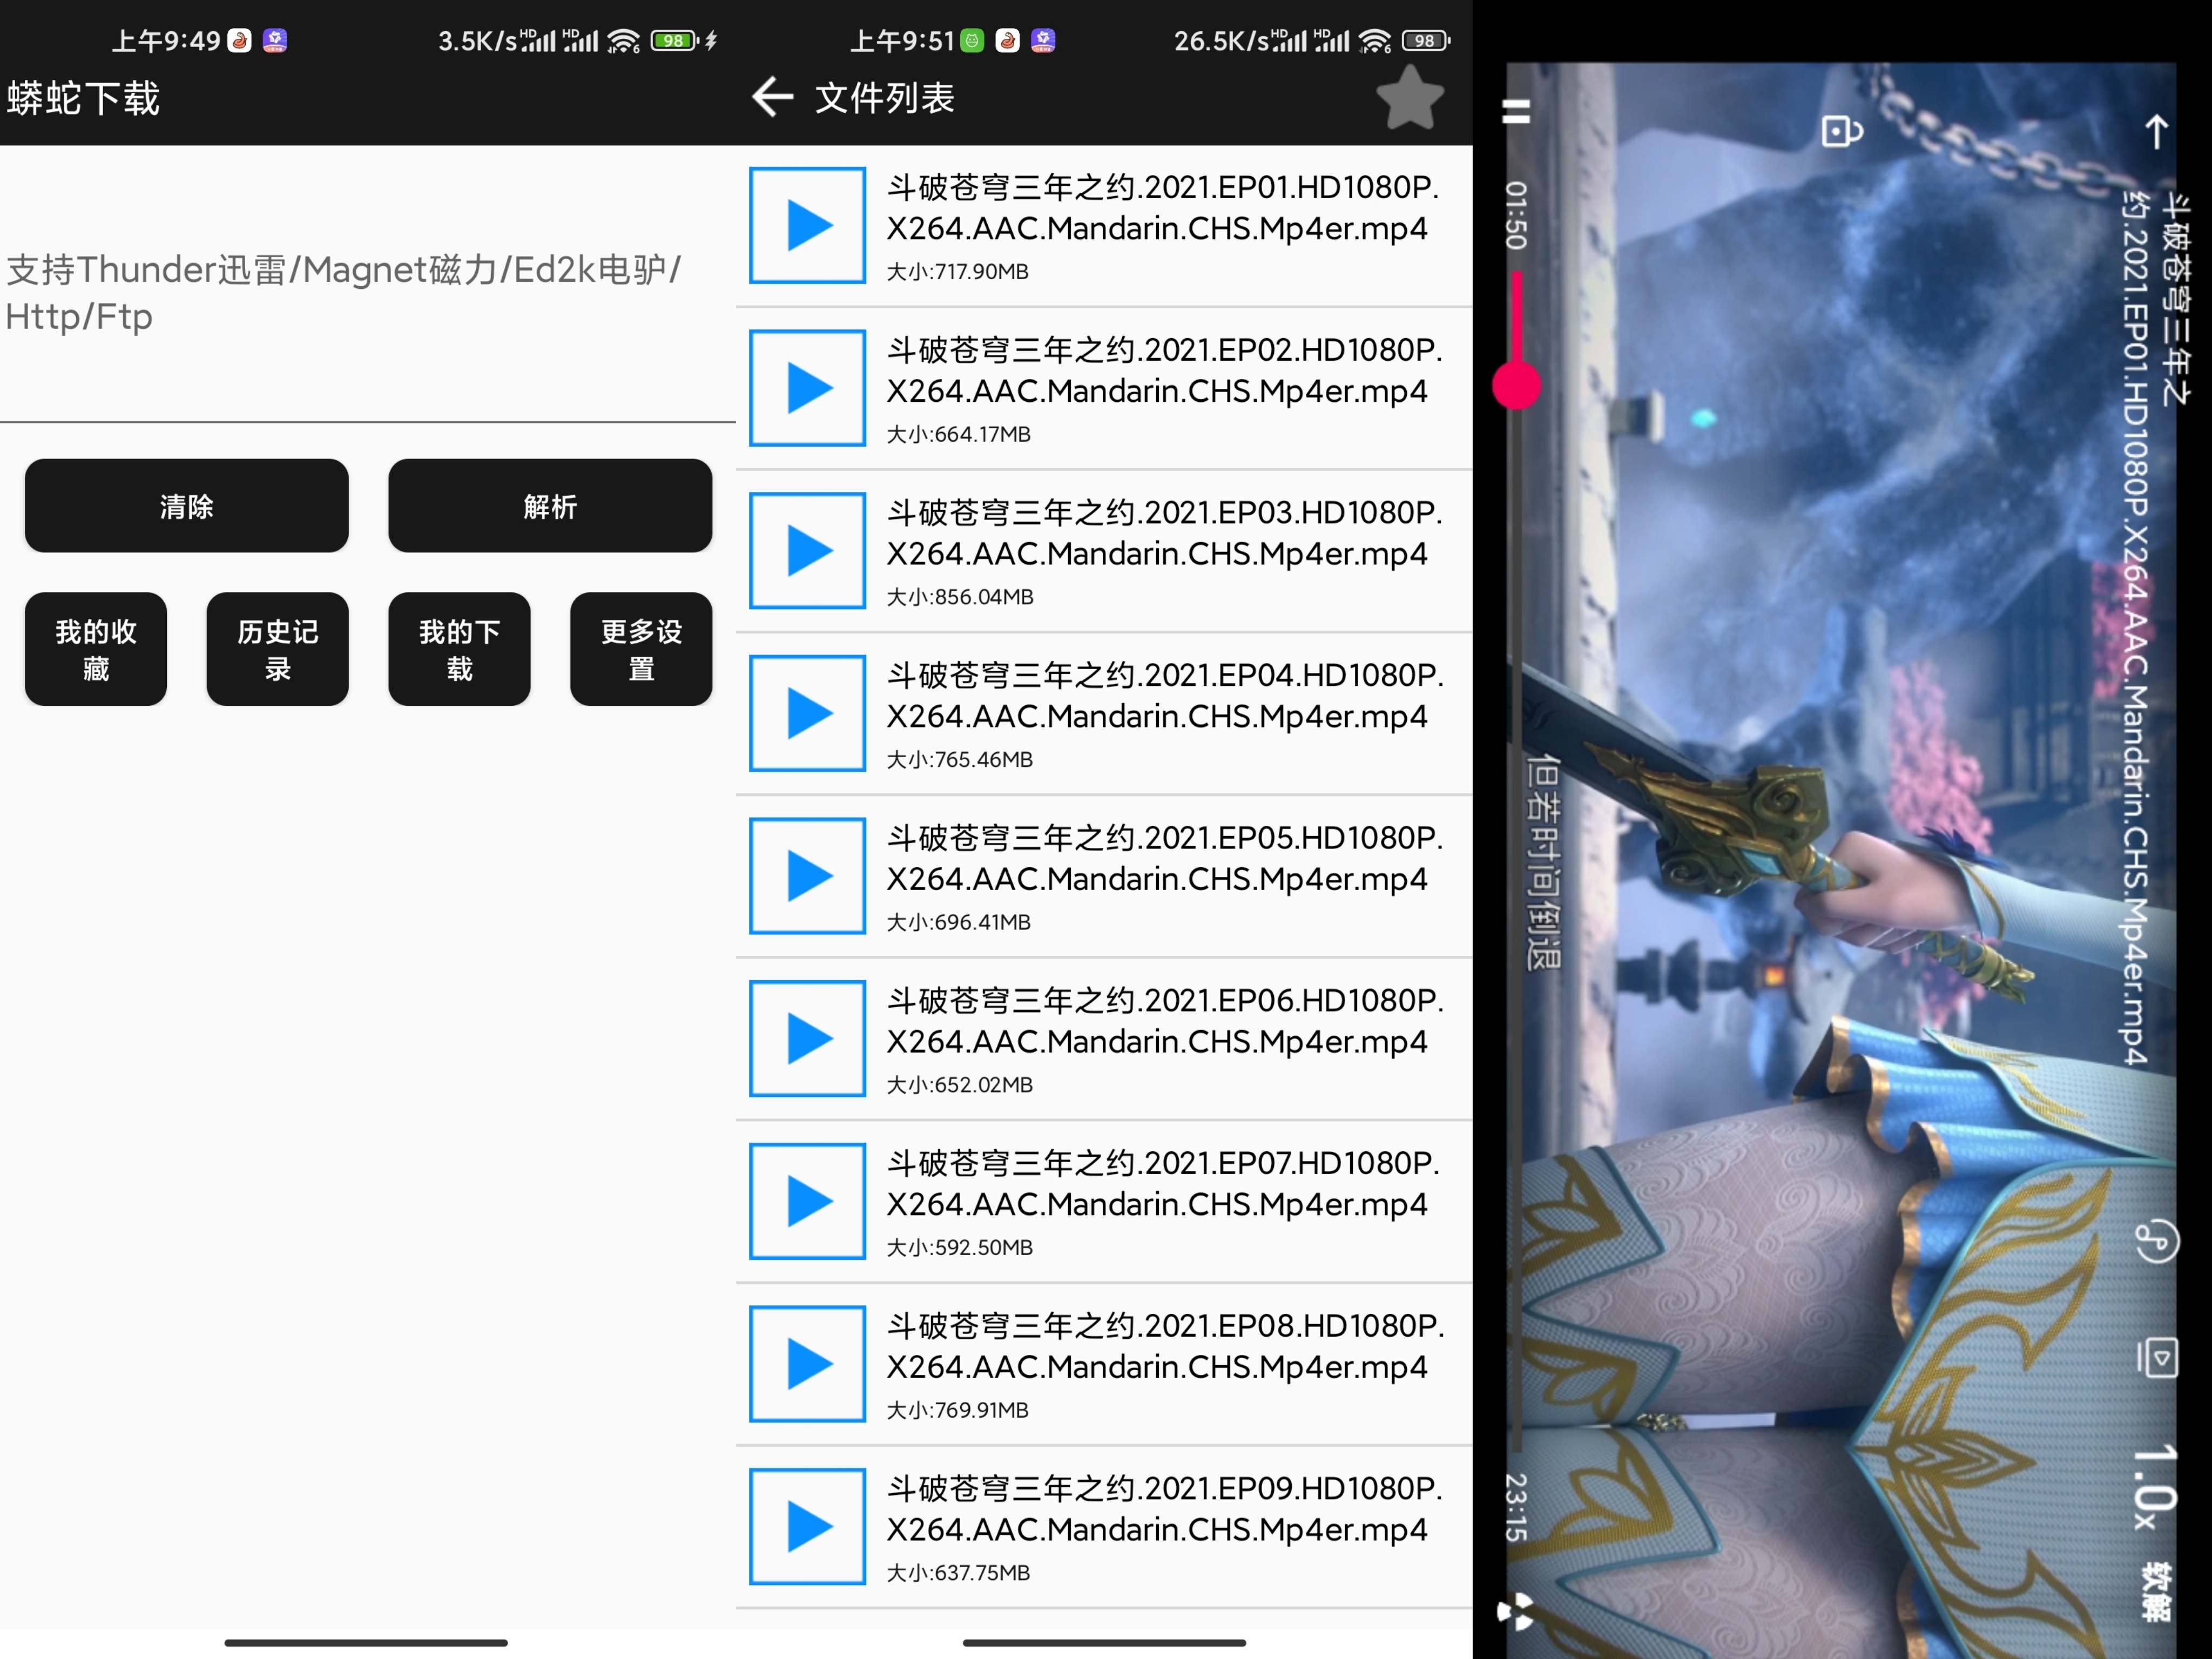The image size is (2212, 1659).
Task: Play the EP01 video file
Action: click(x=807, y=225)
